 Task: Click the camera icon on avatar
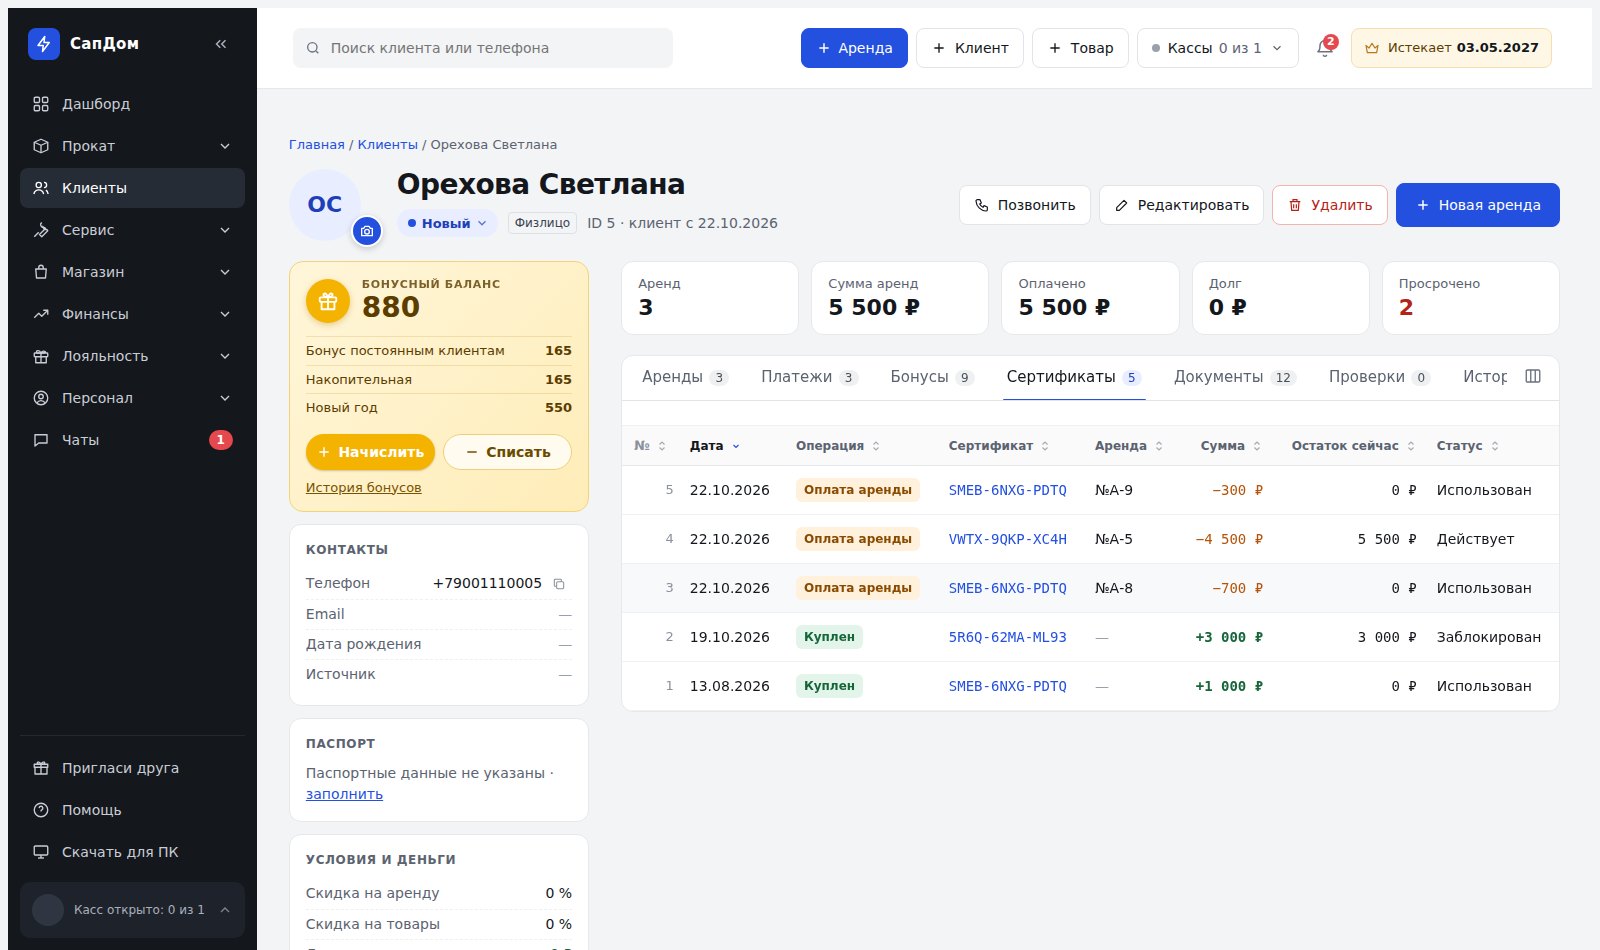[367, 231]
